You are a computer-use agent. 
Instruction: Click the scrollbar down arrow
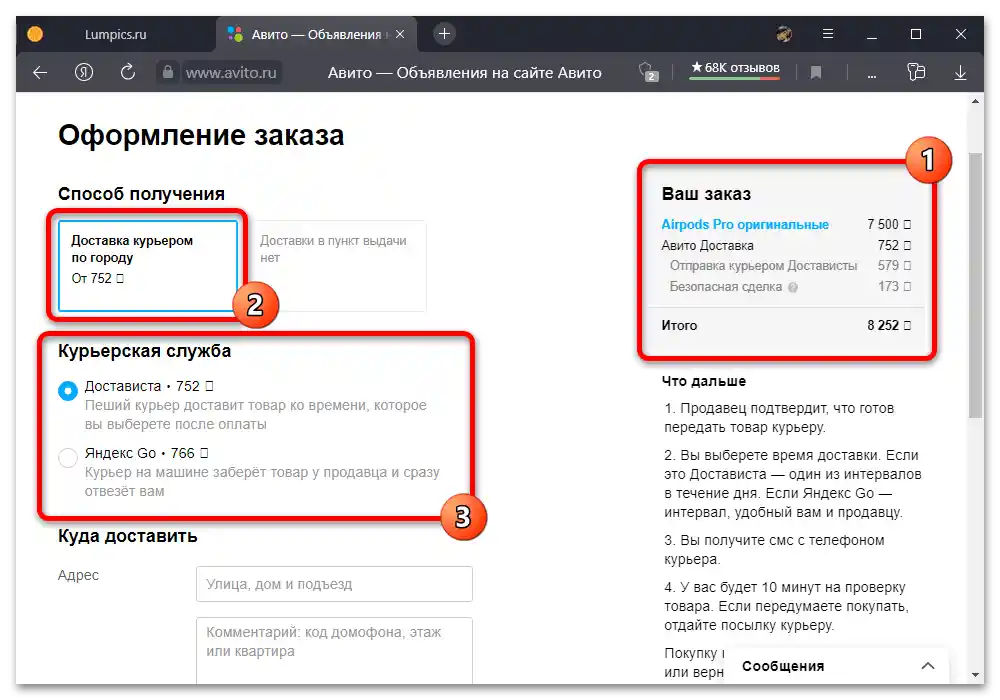[x=975, y=674]
